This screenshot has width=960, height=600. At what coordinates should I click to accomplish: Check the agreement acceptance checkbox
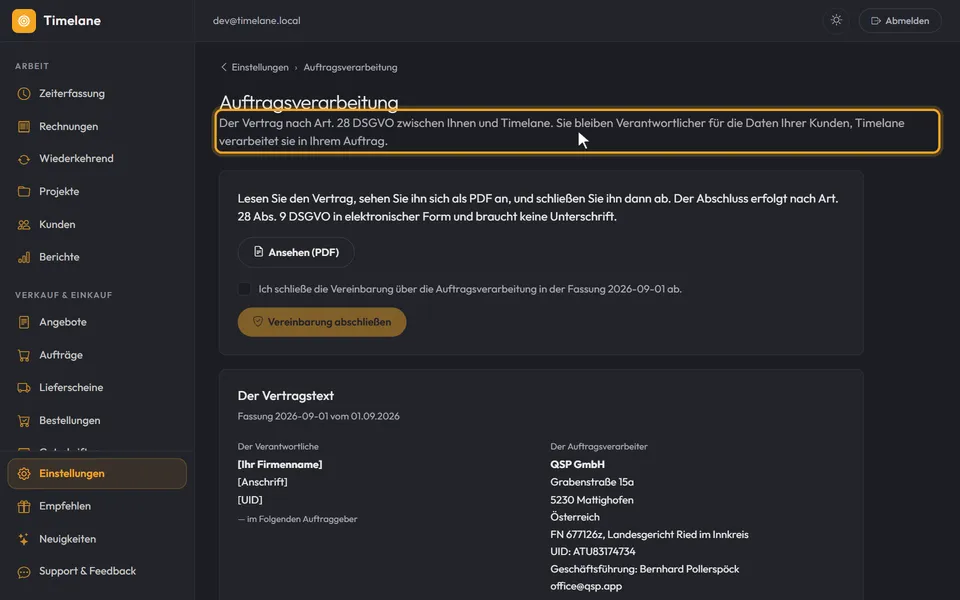244,289
